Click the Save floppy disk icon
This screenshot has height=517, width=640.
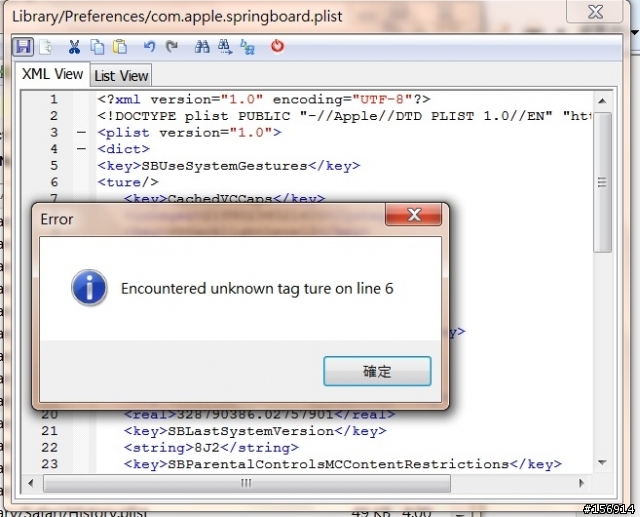click(23, 47)
